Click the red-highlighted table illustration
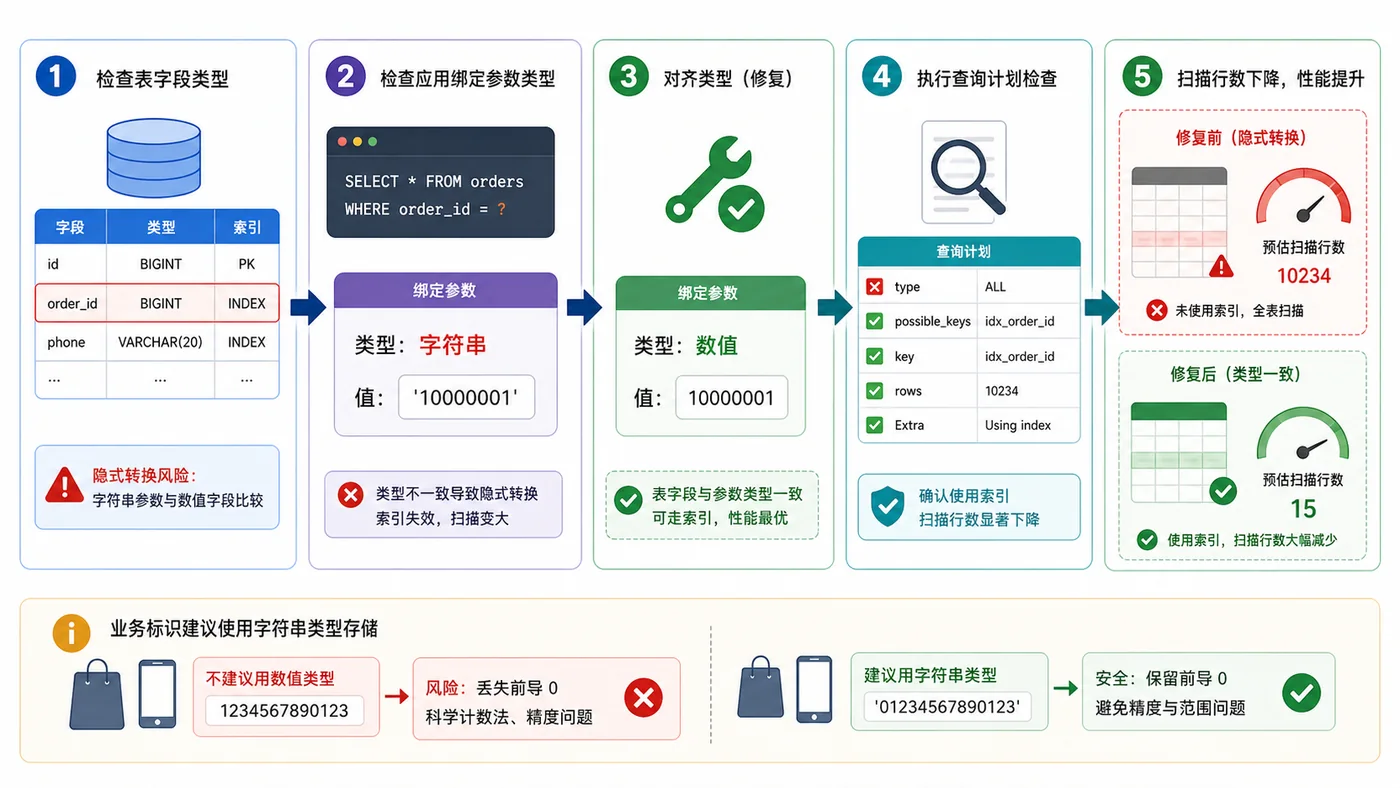1400x788 pixels. 1179,222
